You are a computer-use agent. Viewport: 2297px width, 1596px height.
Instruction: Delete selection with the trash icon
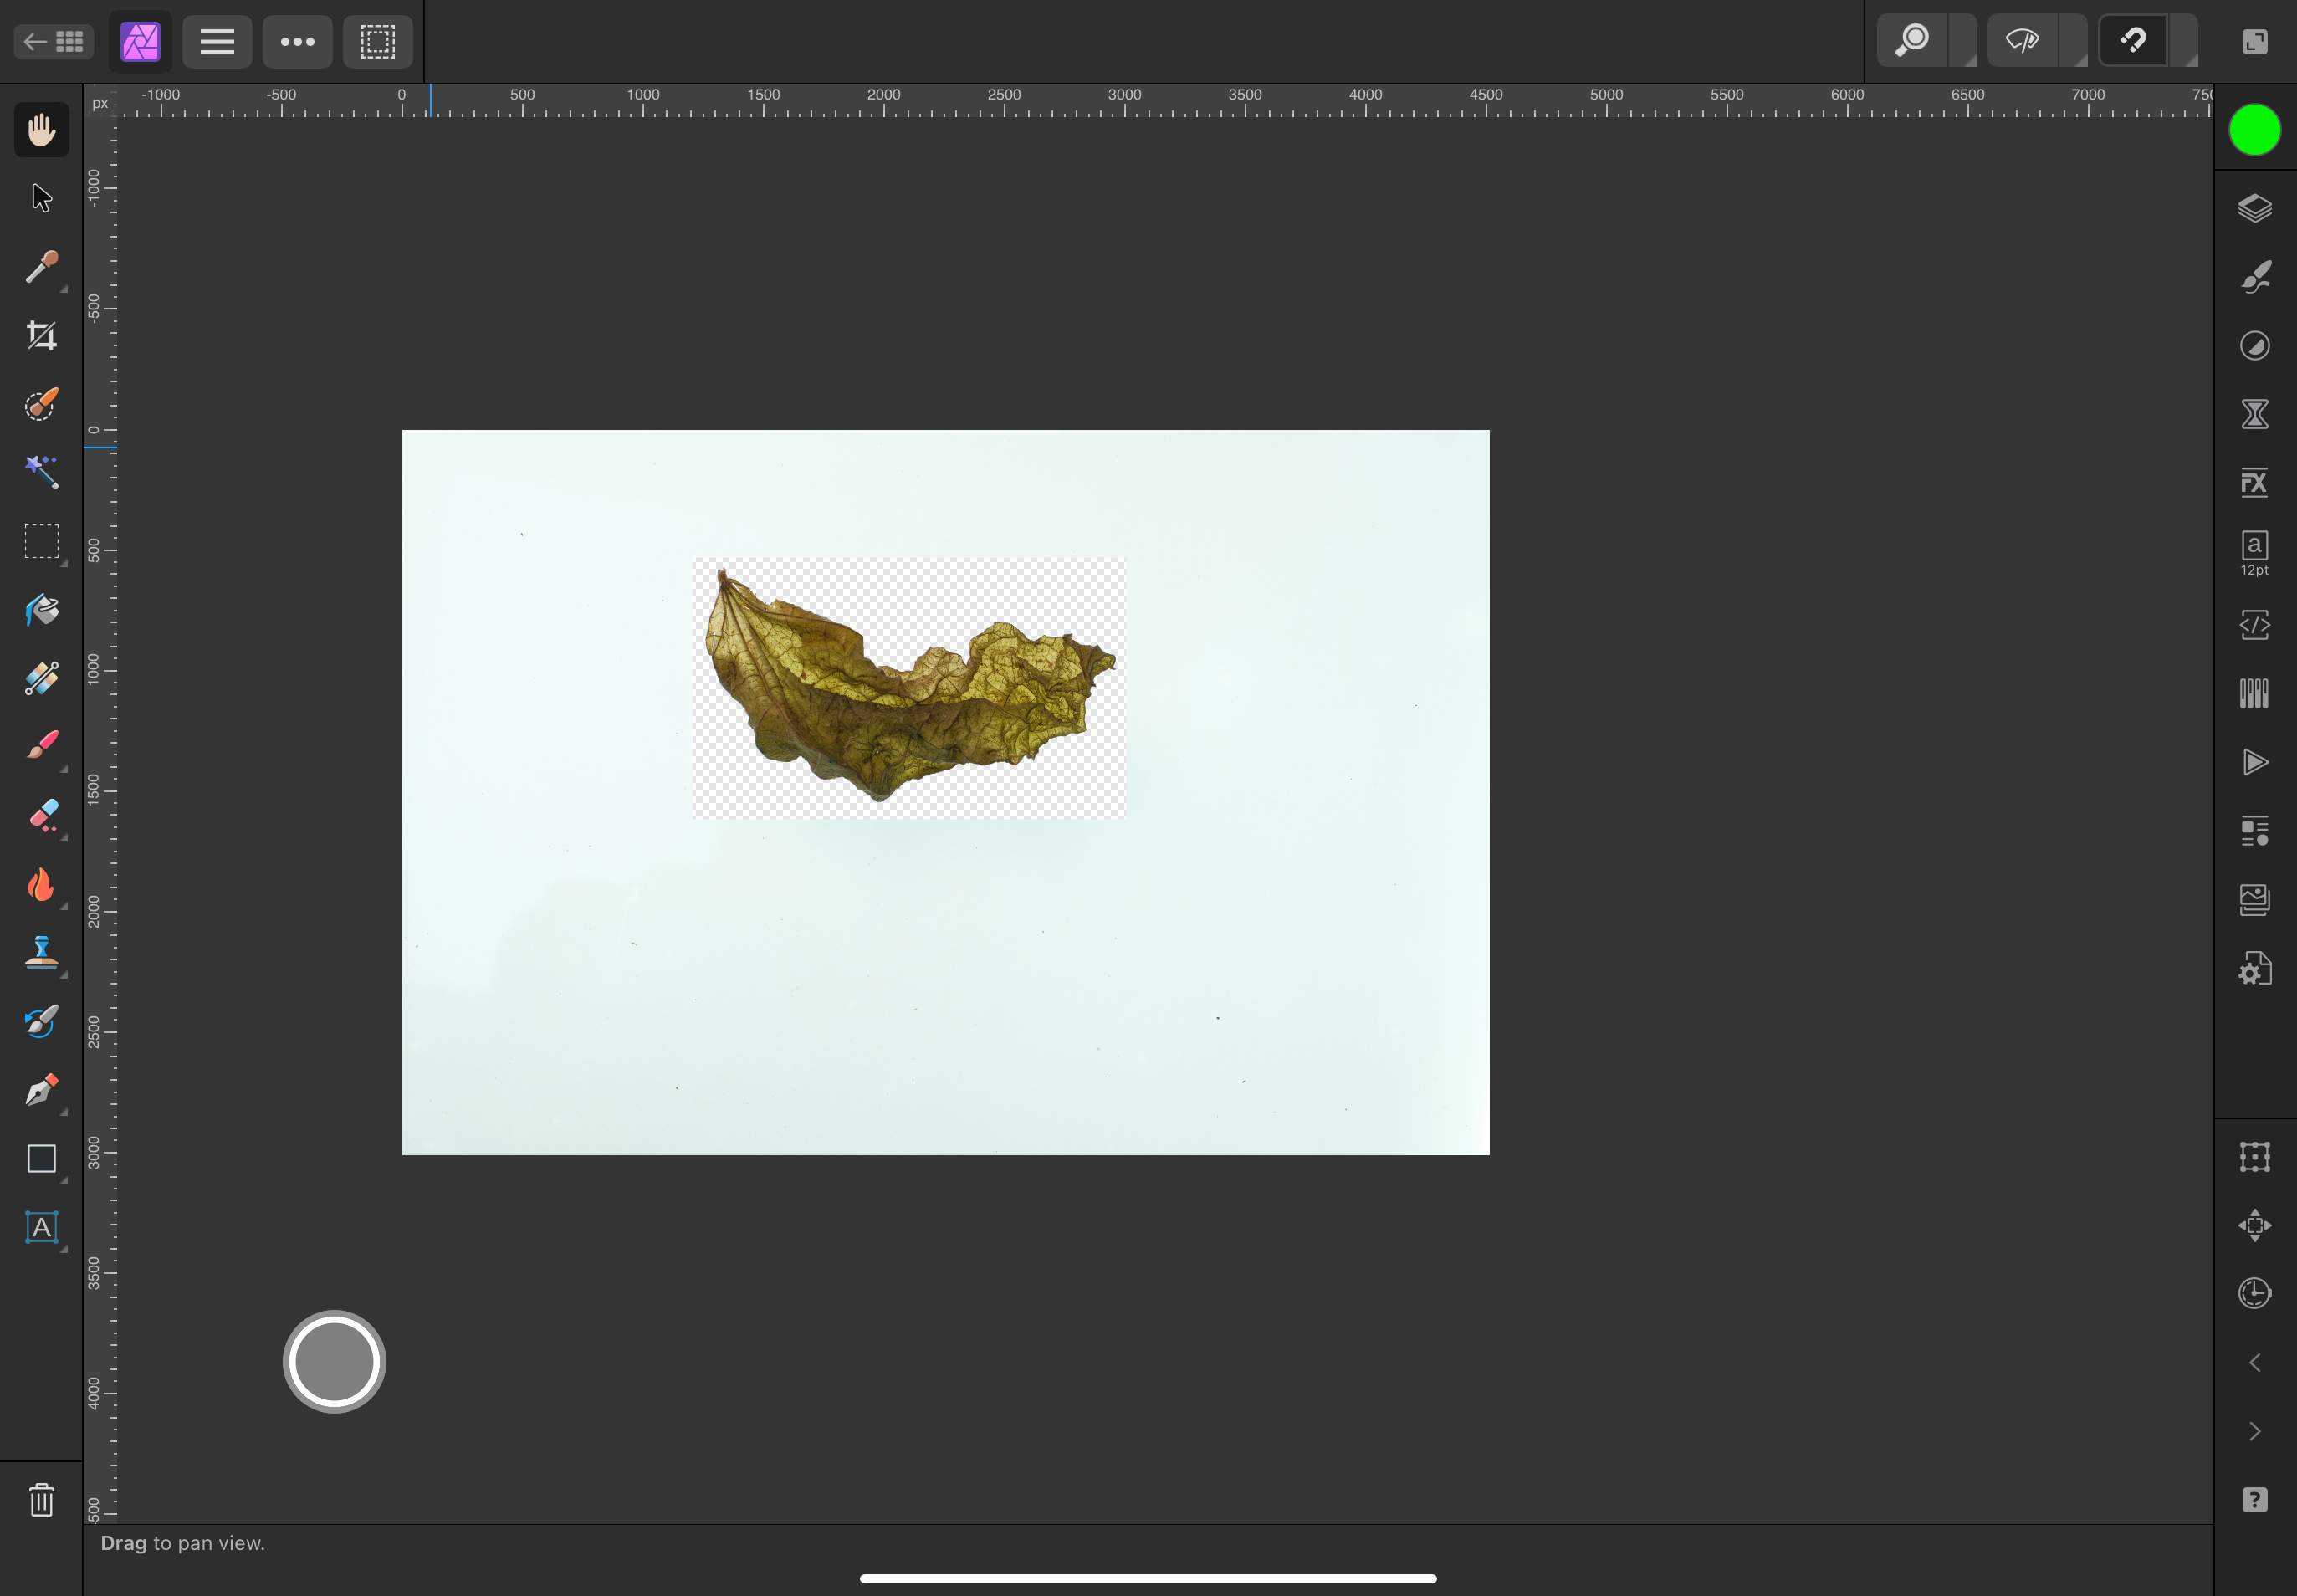pyautogui.click(x=41, y=1499)
